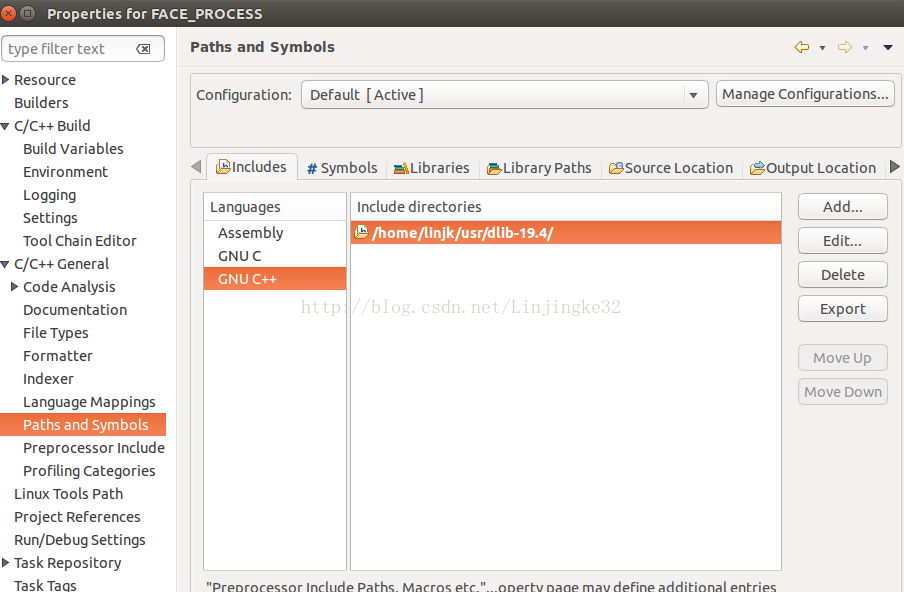
Task: Delete the selected include directory
Action: click(x=842, y=275)
